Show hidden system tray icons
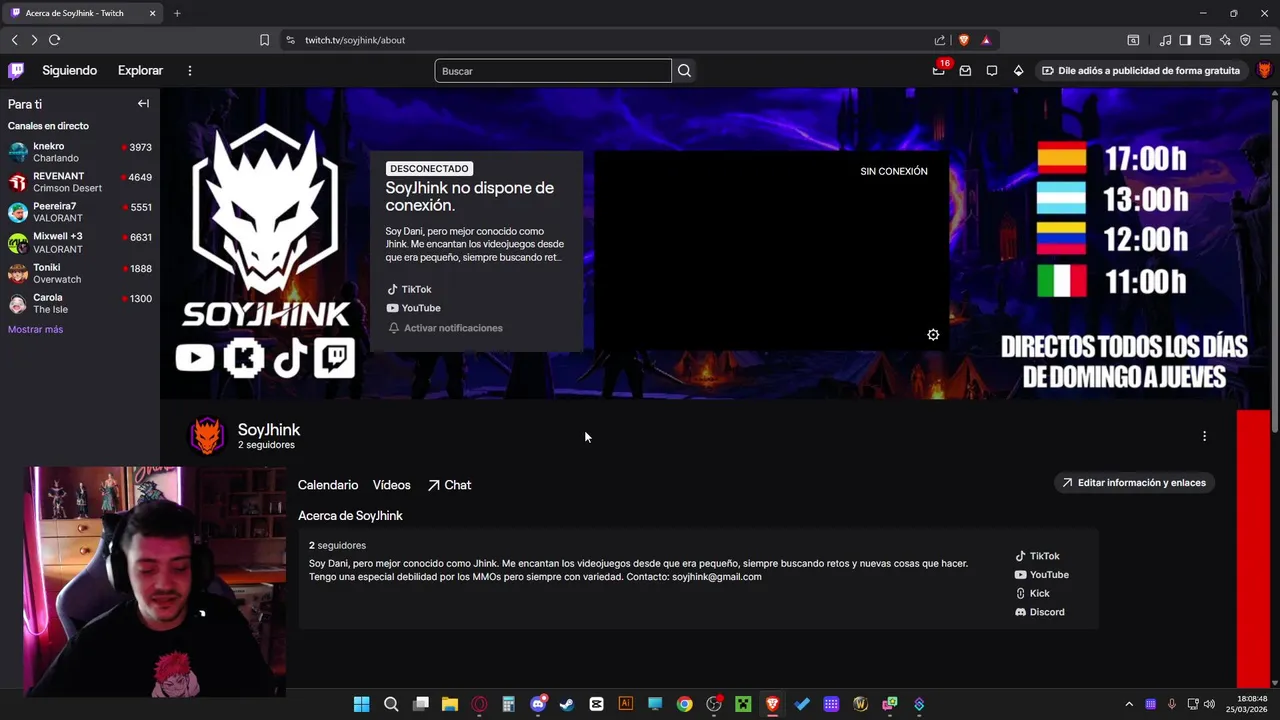The image size is (1280, 720). pos(1129,704)
